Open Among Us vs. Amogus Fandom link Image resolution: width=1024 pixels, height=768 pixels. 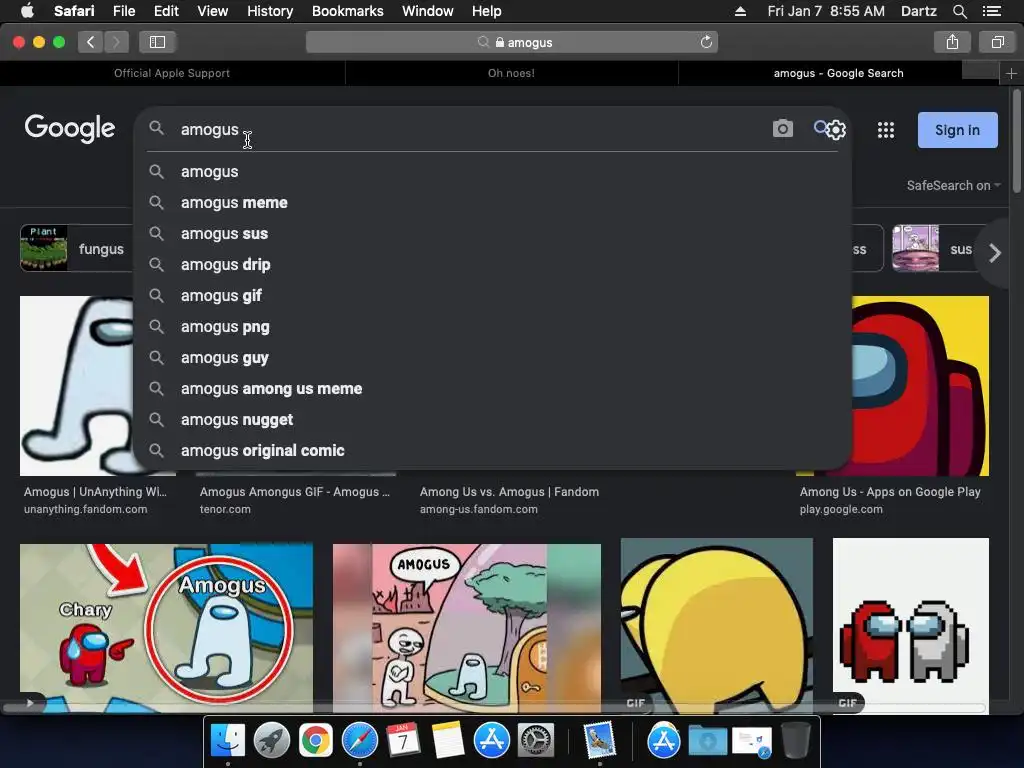coord(509,500)
